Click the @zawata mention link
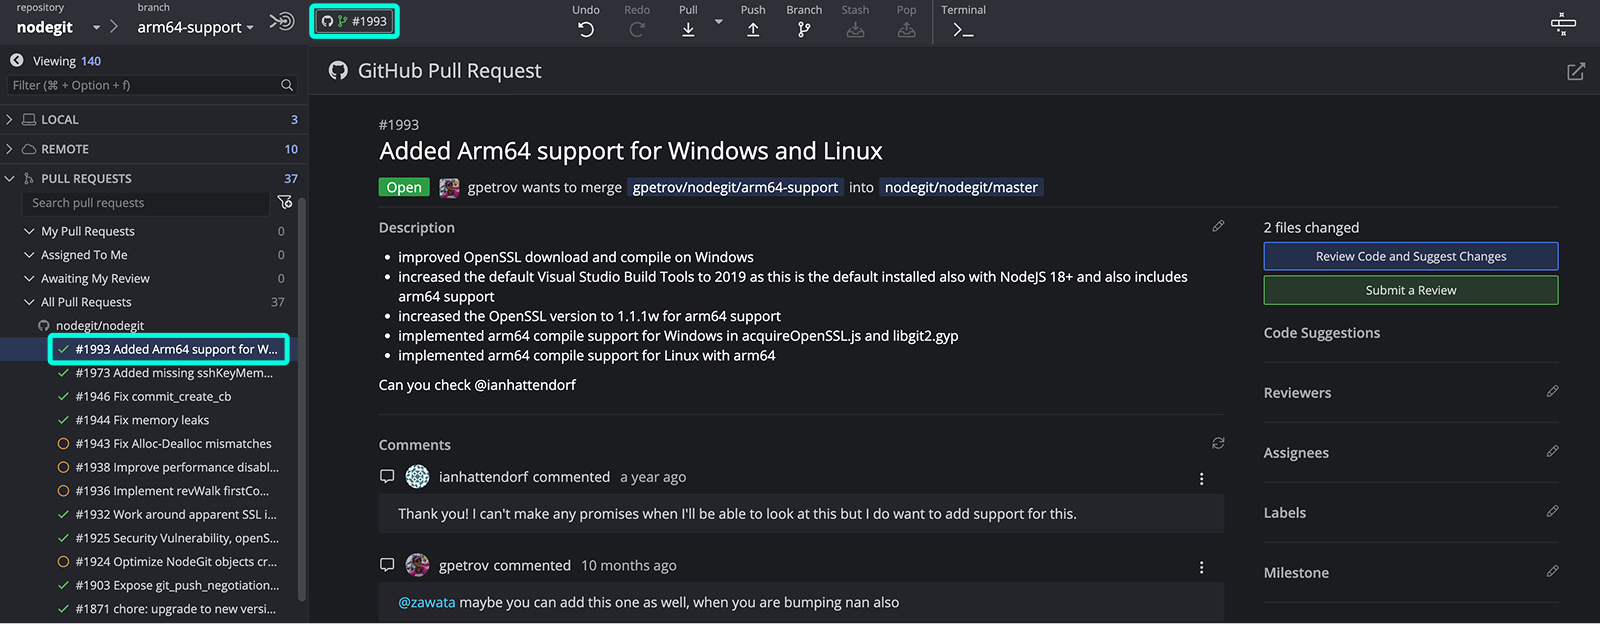The image size is (1600, 624). [x=426, y=602]
